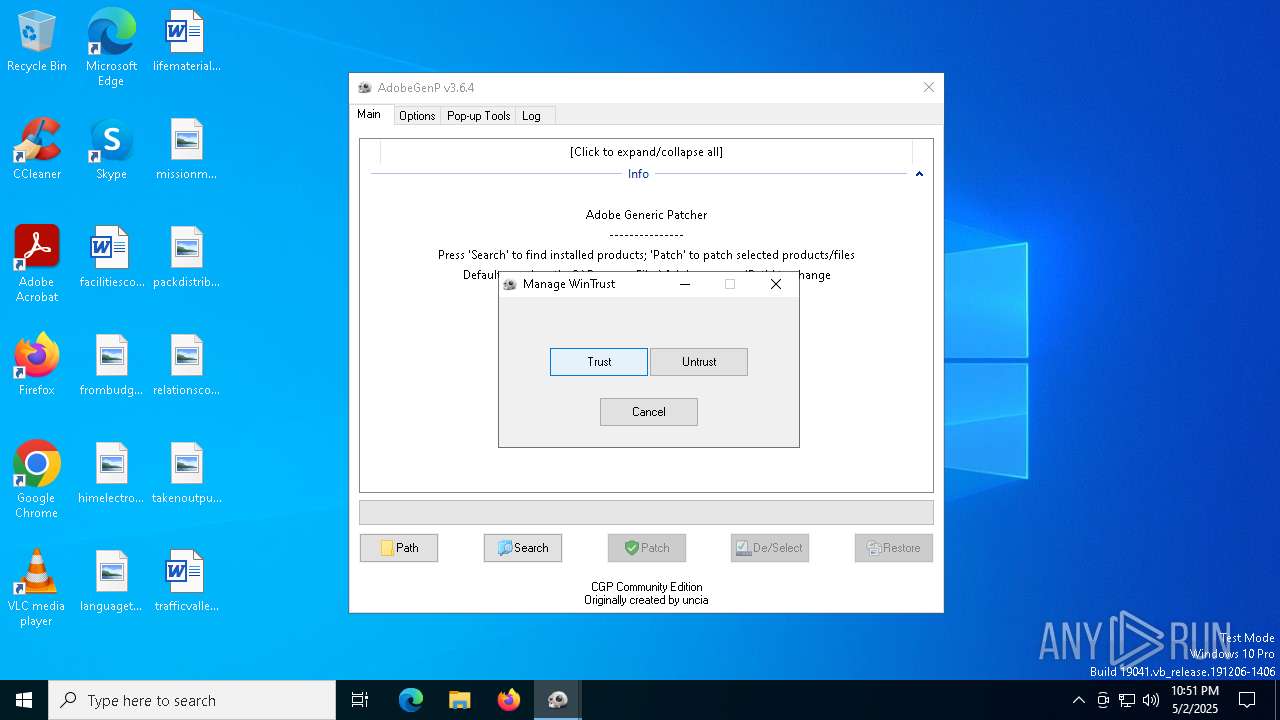This screenshot has width=1280, height=720.
Task: Open the Windows Start menu
Action: pyautogui.click(x=24, y=700)
